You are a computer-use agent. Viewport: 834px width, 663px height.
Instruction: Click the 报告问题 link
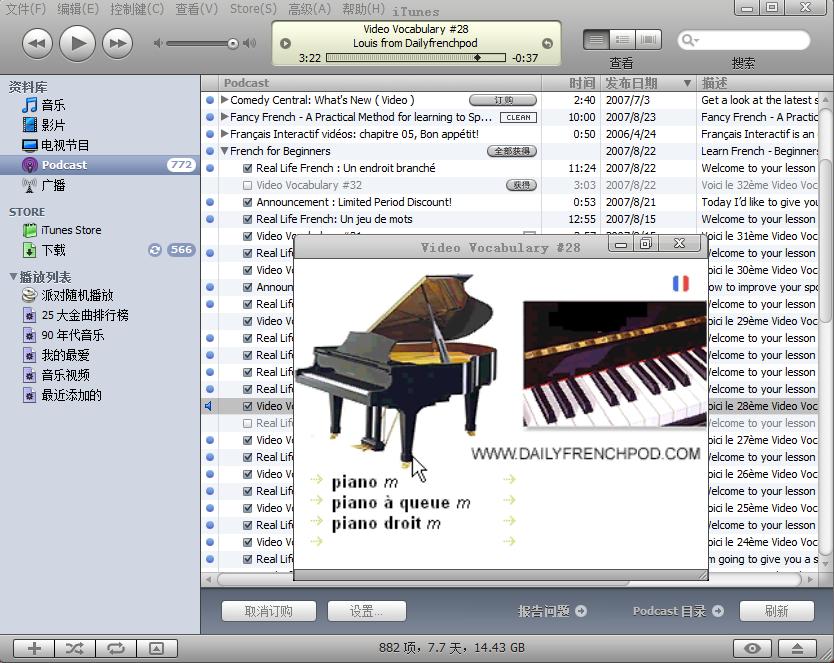(x=552, y=611)
